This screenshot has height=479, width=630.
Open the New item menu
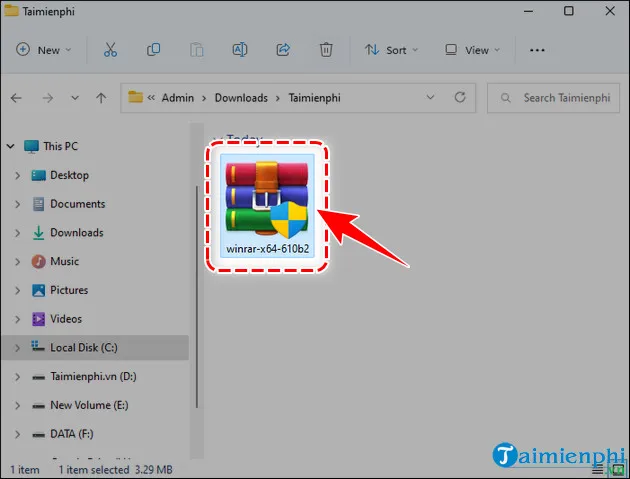(x=43, y=50)
